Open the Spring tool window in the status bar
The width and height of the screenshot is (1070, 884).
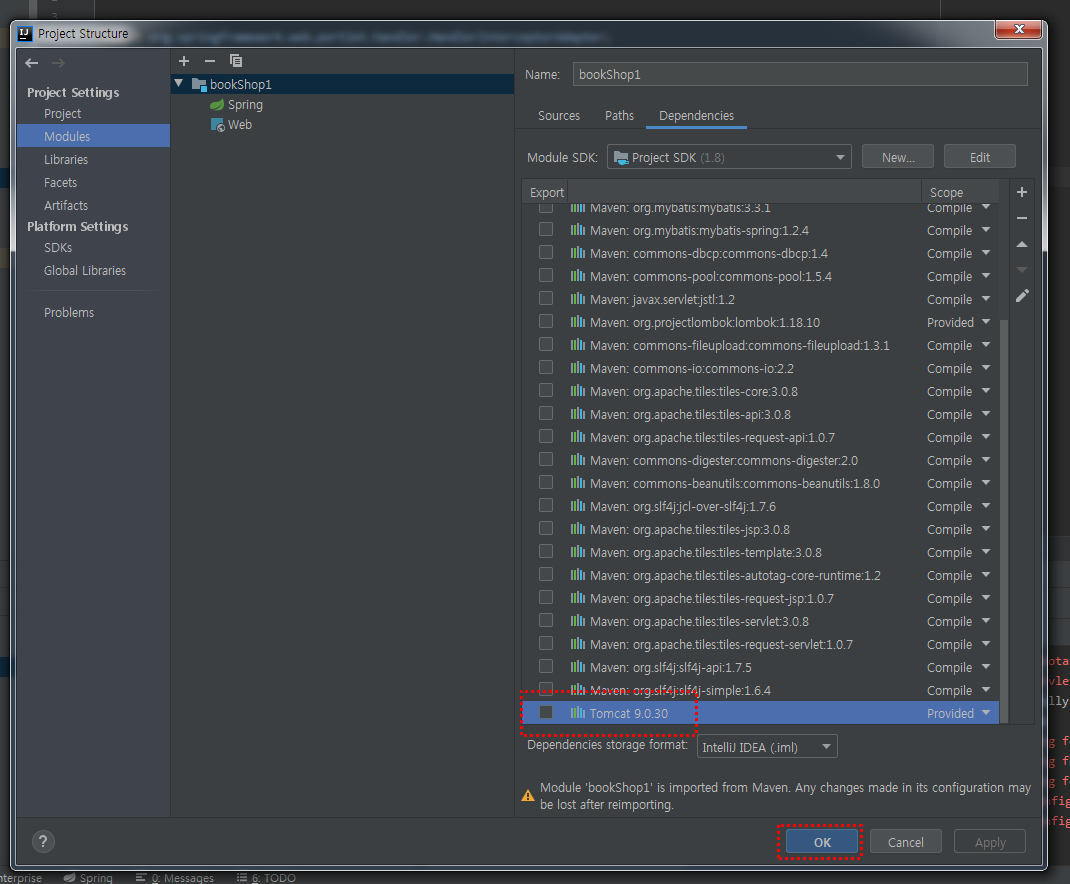[88, 877]
